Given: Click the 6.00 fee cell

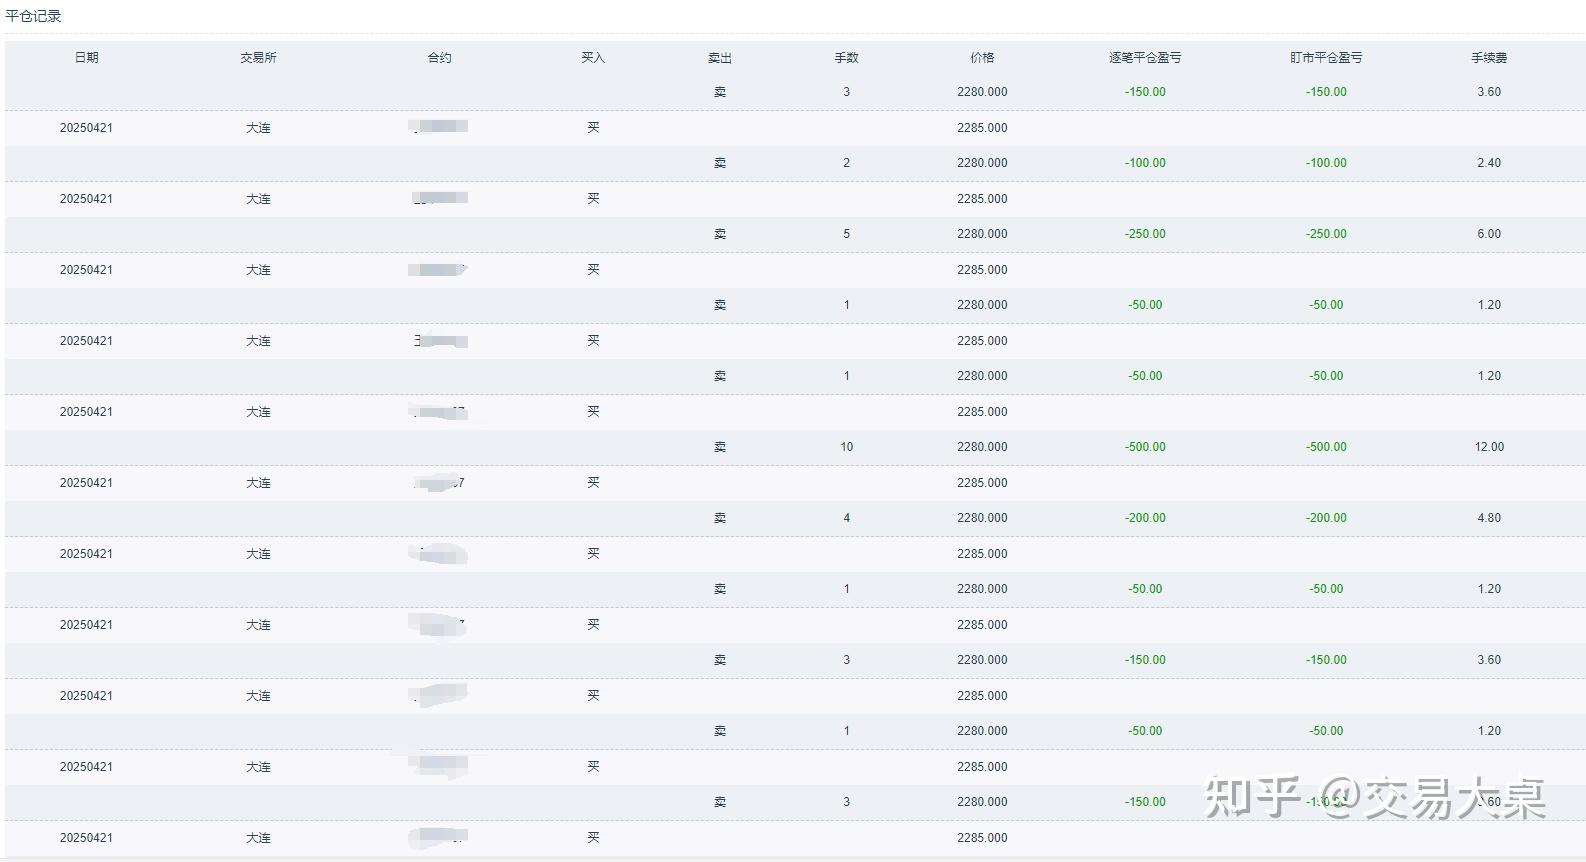Looking at the screenshot, I should [1489, 234].
